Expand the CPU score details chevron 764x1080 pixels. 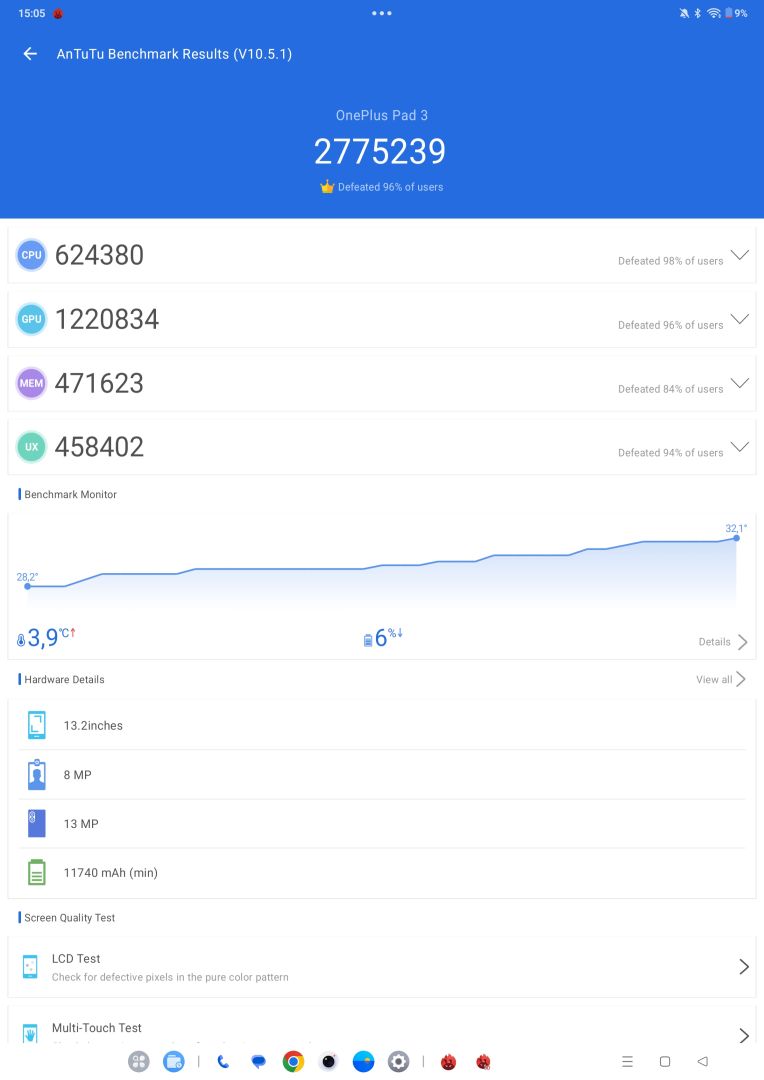pyautogui.click(x=739, y=255)
